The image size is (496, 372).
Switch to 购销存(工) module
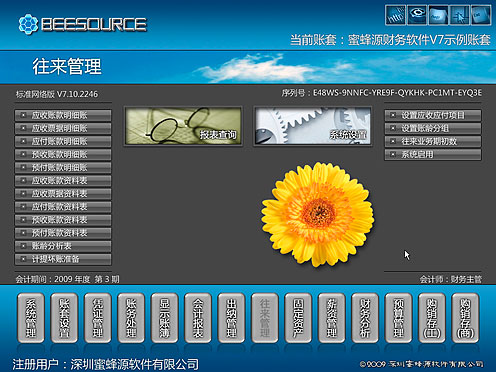point(432,318)
